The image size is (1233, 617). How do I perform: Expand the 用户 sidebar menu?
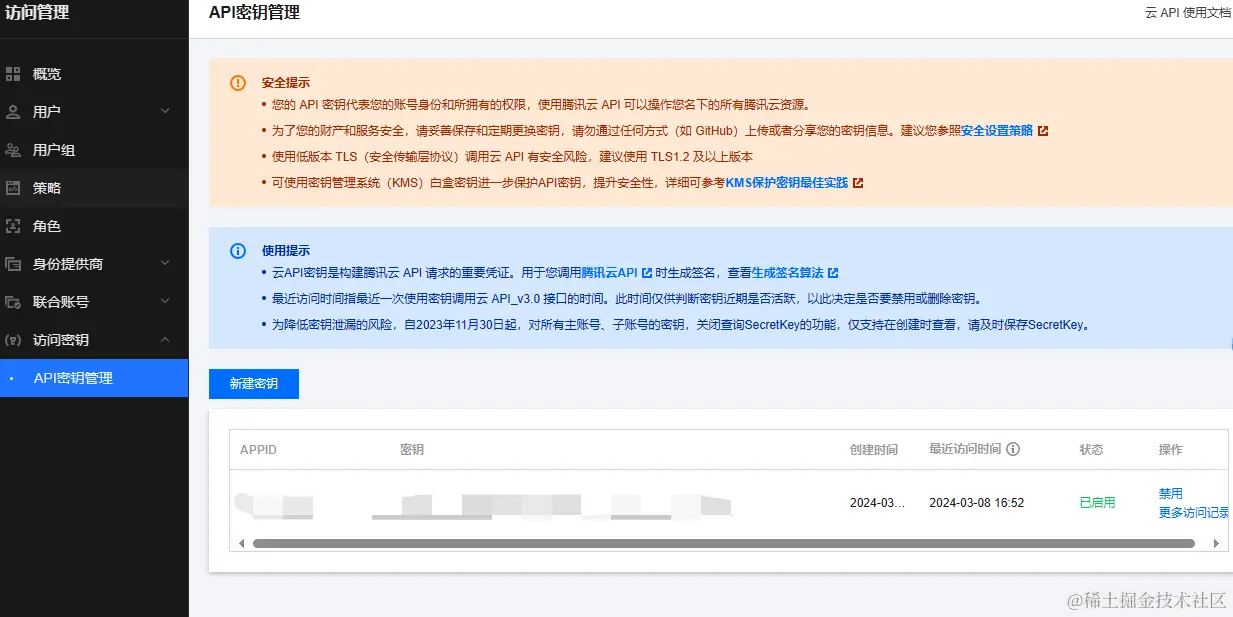(x=165, y=112)
